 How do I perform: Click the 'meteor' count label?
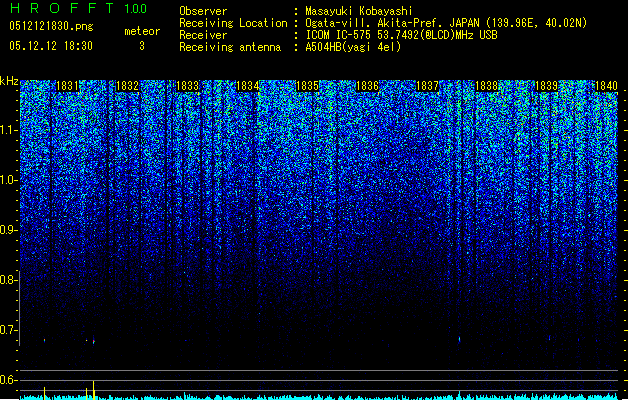[142, 31]
